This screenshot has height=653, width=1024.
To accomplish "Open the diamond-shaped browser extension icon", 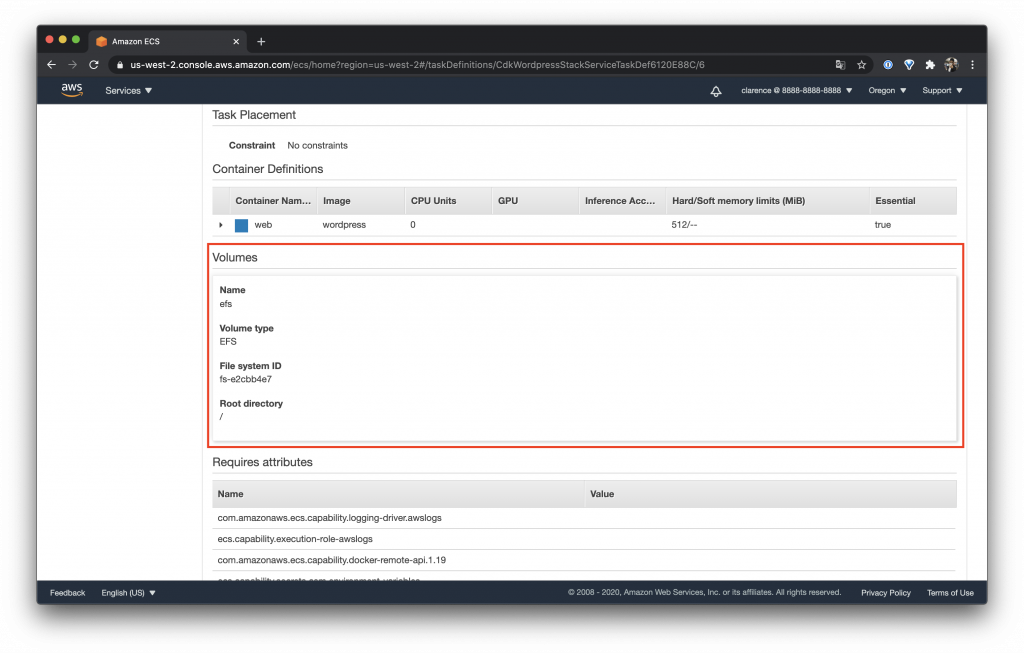I will 909,65.
